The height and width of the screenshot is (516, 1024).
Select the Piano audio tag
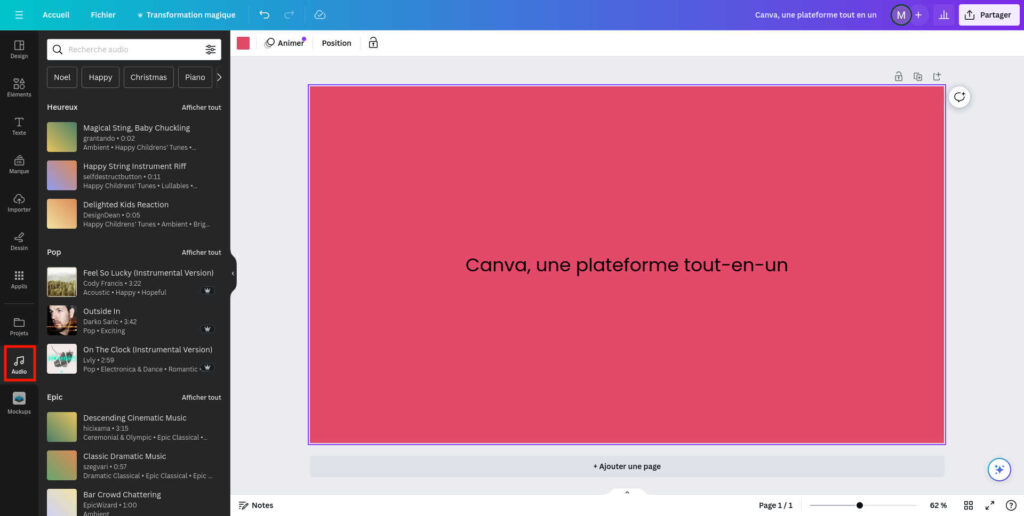tap(195, 77)
